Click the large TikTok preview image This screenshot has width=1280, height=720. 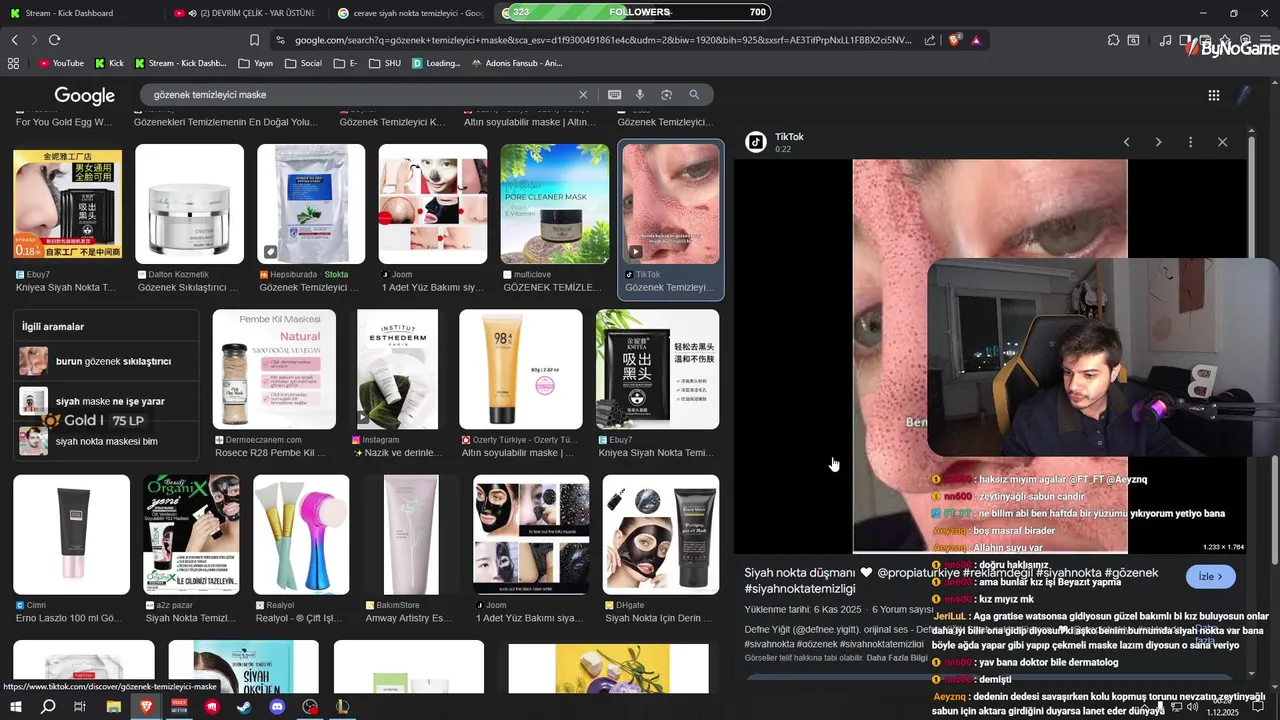click(x=890, y=355)
